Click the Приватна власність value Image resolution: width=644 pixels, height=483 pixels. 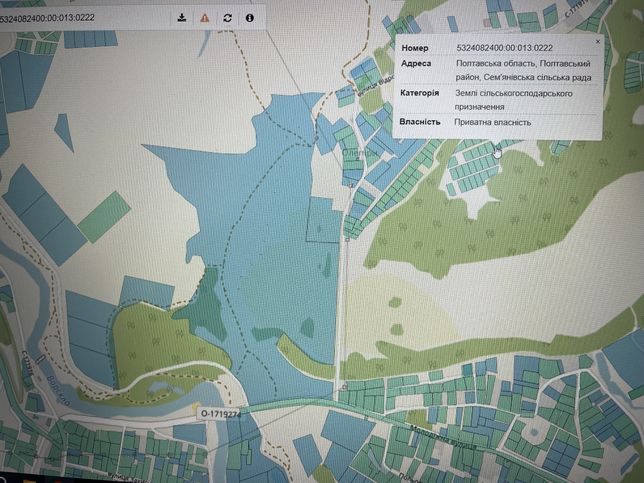coord(492,122)
